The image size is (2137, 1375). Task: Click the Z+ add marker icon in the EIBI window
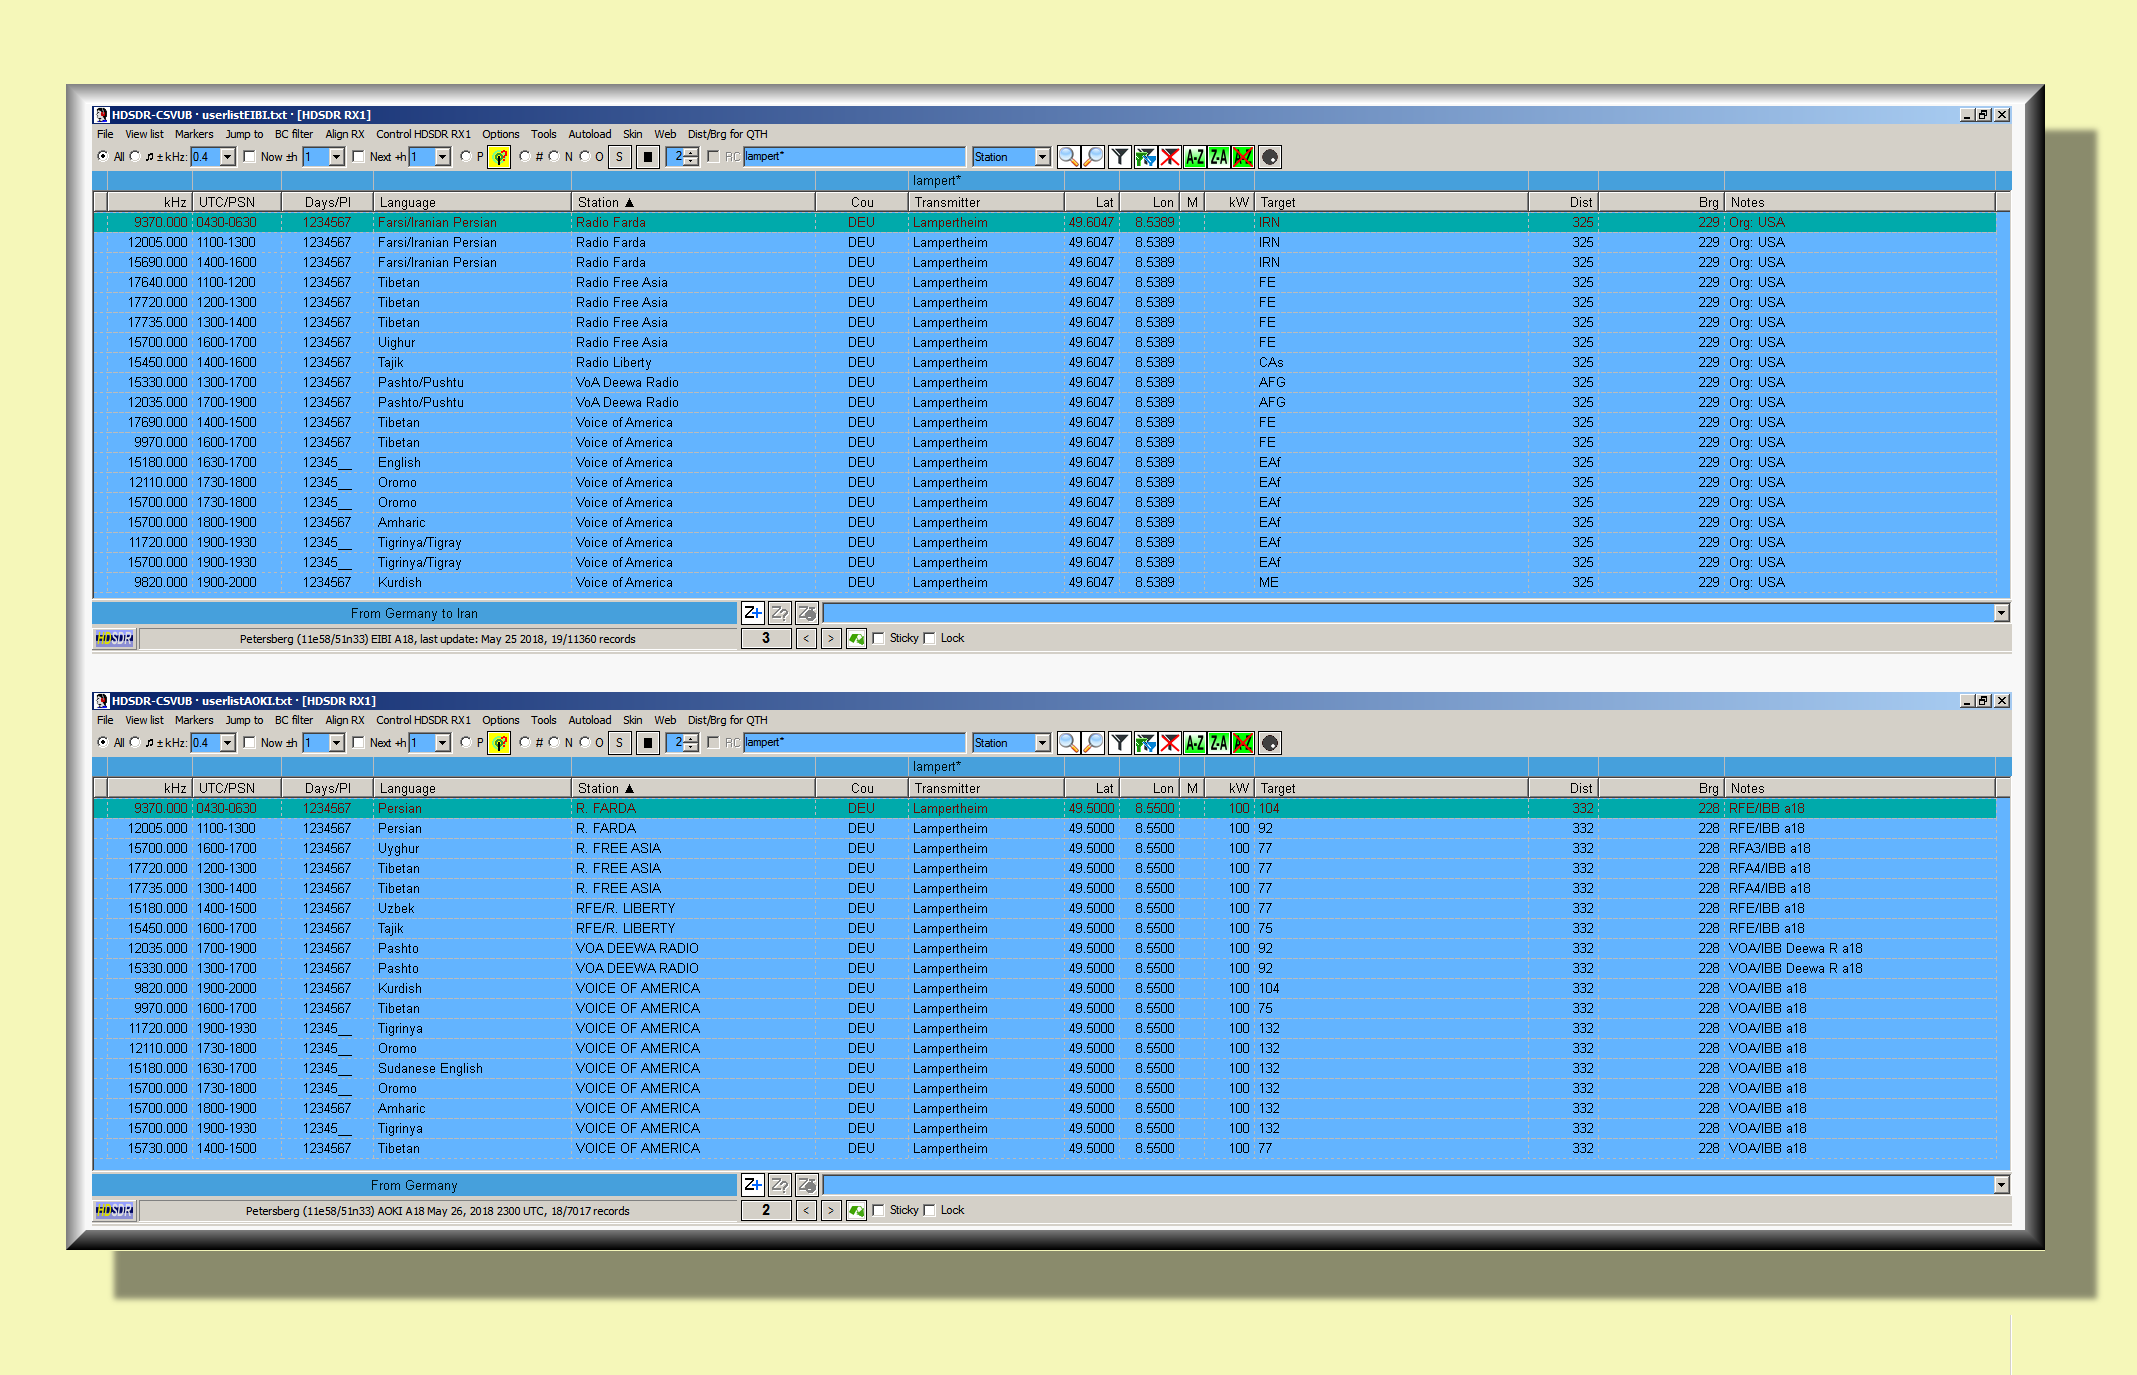pos(753,613)
